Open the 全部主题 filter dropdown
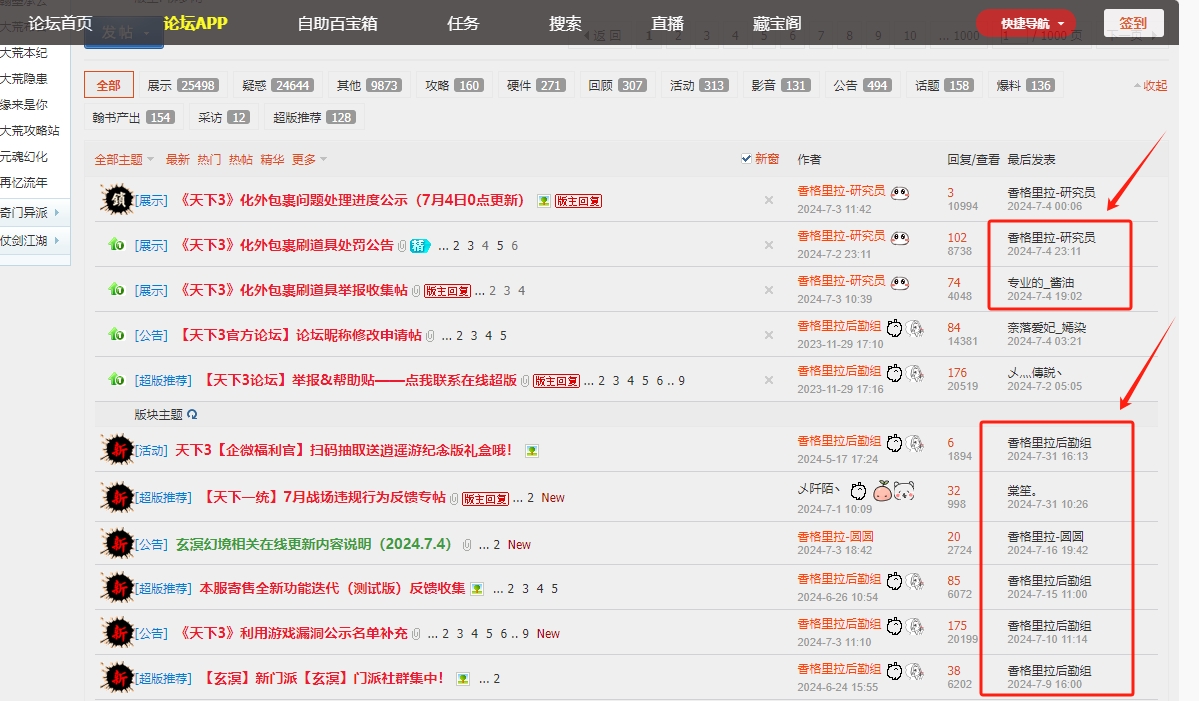1199x701 pixels. tap(124, 160)
